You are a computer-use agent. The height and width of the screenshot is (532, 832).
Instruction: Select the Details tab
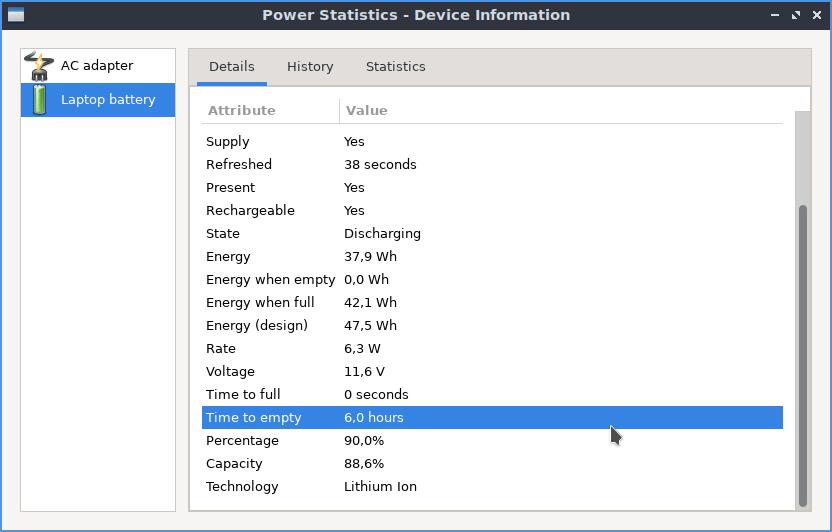232,67
